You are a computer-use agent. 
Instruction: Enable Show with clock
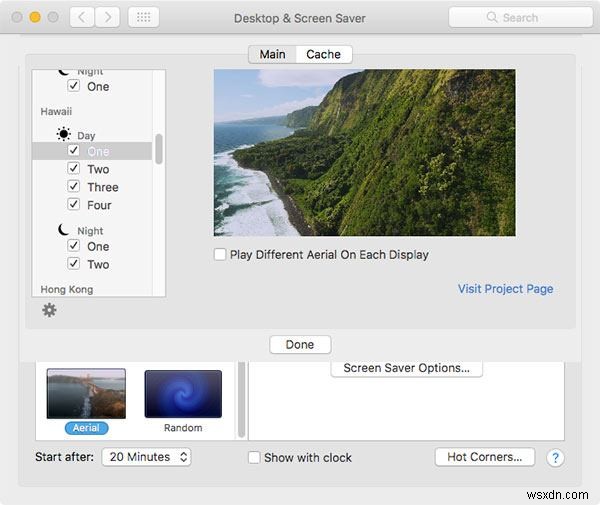pyautogui.click(x=254, y=457)
